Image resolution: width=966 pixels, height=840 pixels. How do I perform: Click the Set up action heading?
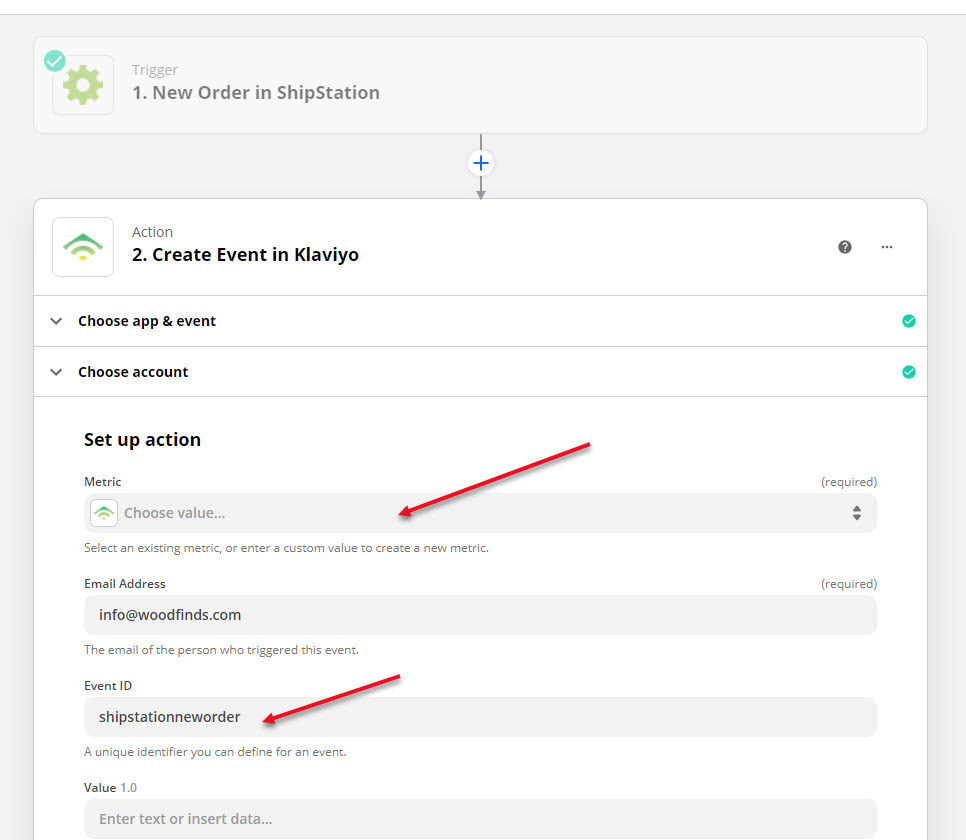coord(142,439)
